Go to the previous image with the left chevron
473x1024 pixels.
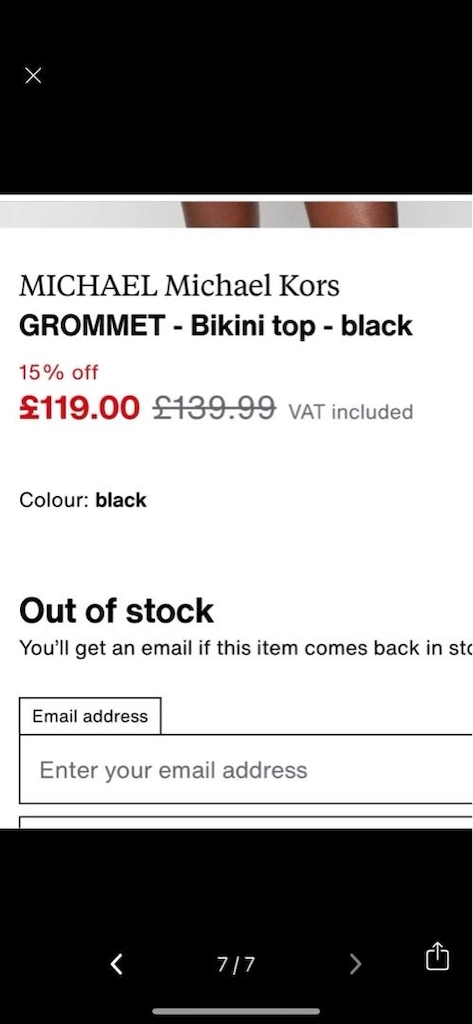(x=116, y=963)
